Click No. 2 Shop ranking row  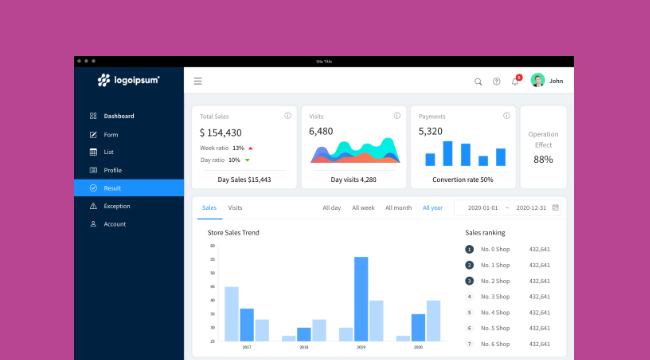[x=507, y=281]
